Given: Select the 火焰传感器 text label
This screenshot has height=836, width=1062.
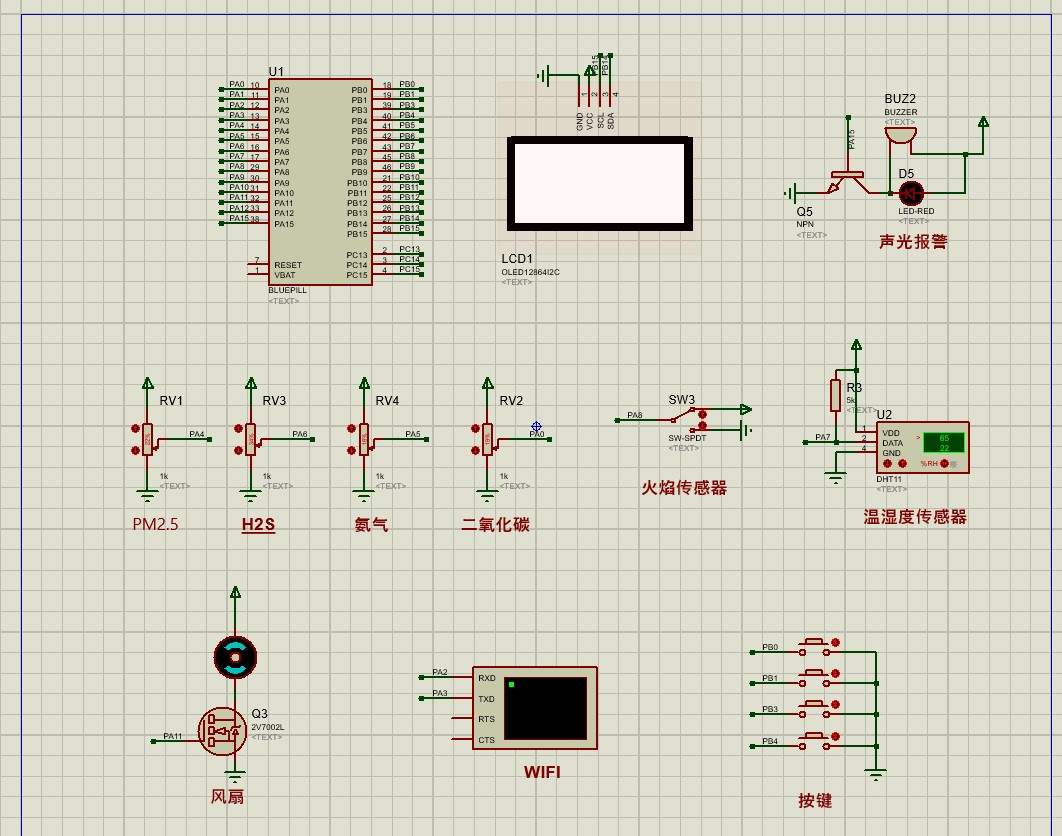Looking at the screenshot, I should pos(684,488).
